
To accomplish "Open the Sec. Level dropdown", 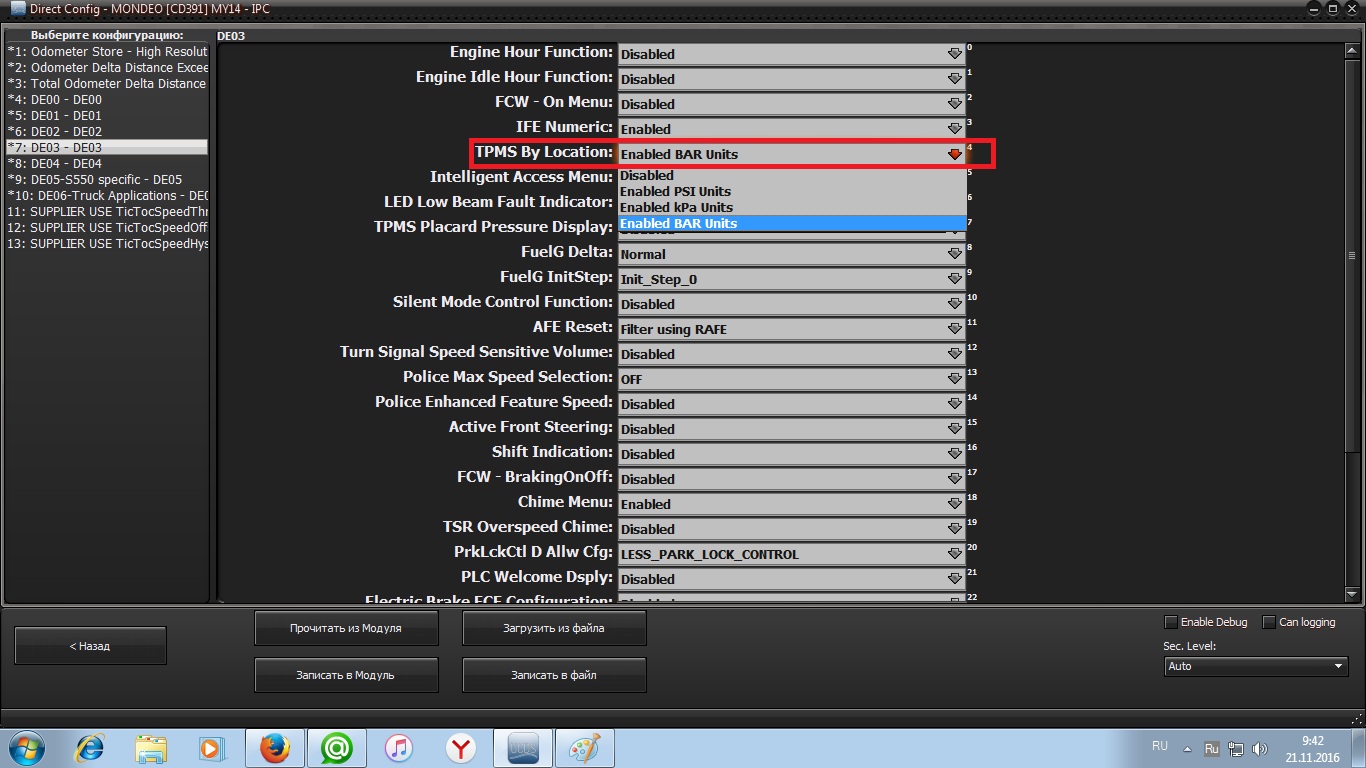I will click(1256, 666).
